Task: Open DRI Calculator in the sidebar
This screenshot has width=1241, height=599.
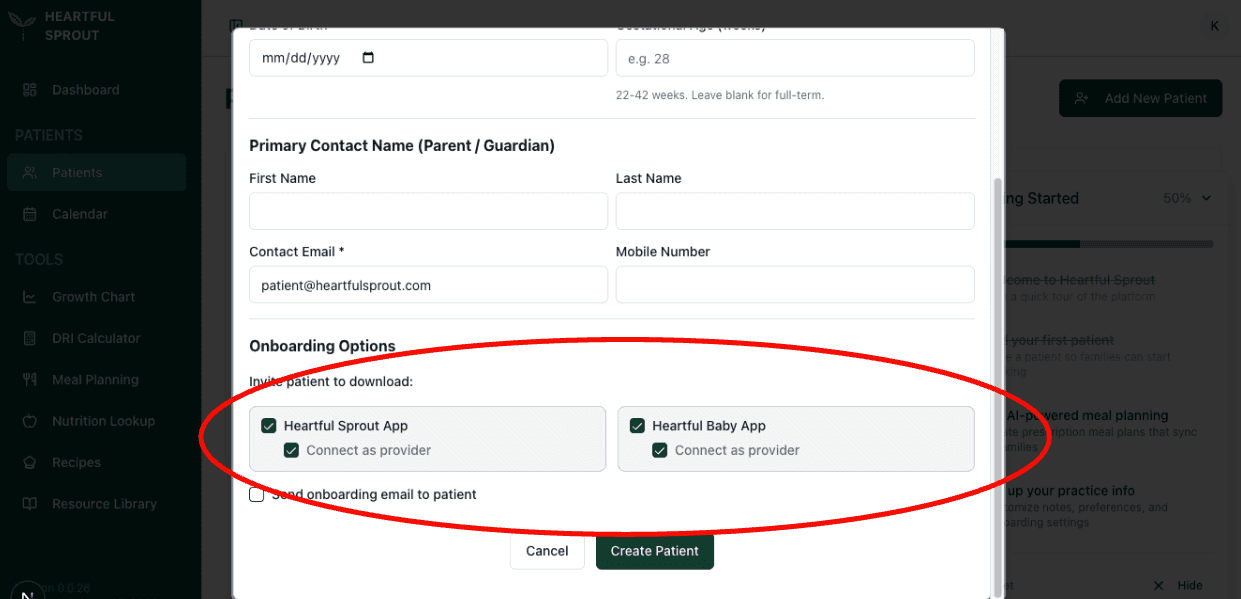Action: click(96, 338)
